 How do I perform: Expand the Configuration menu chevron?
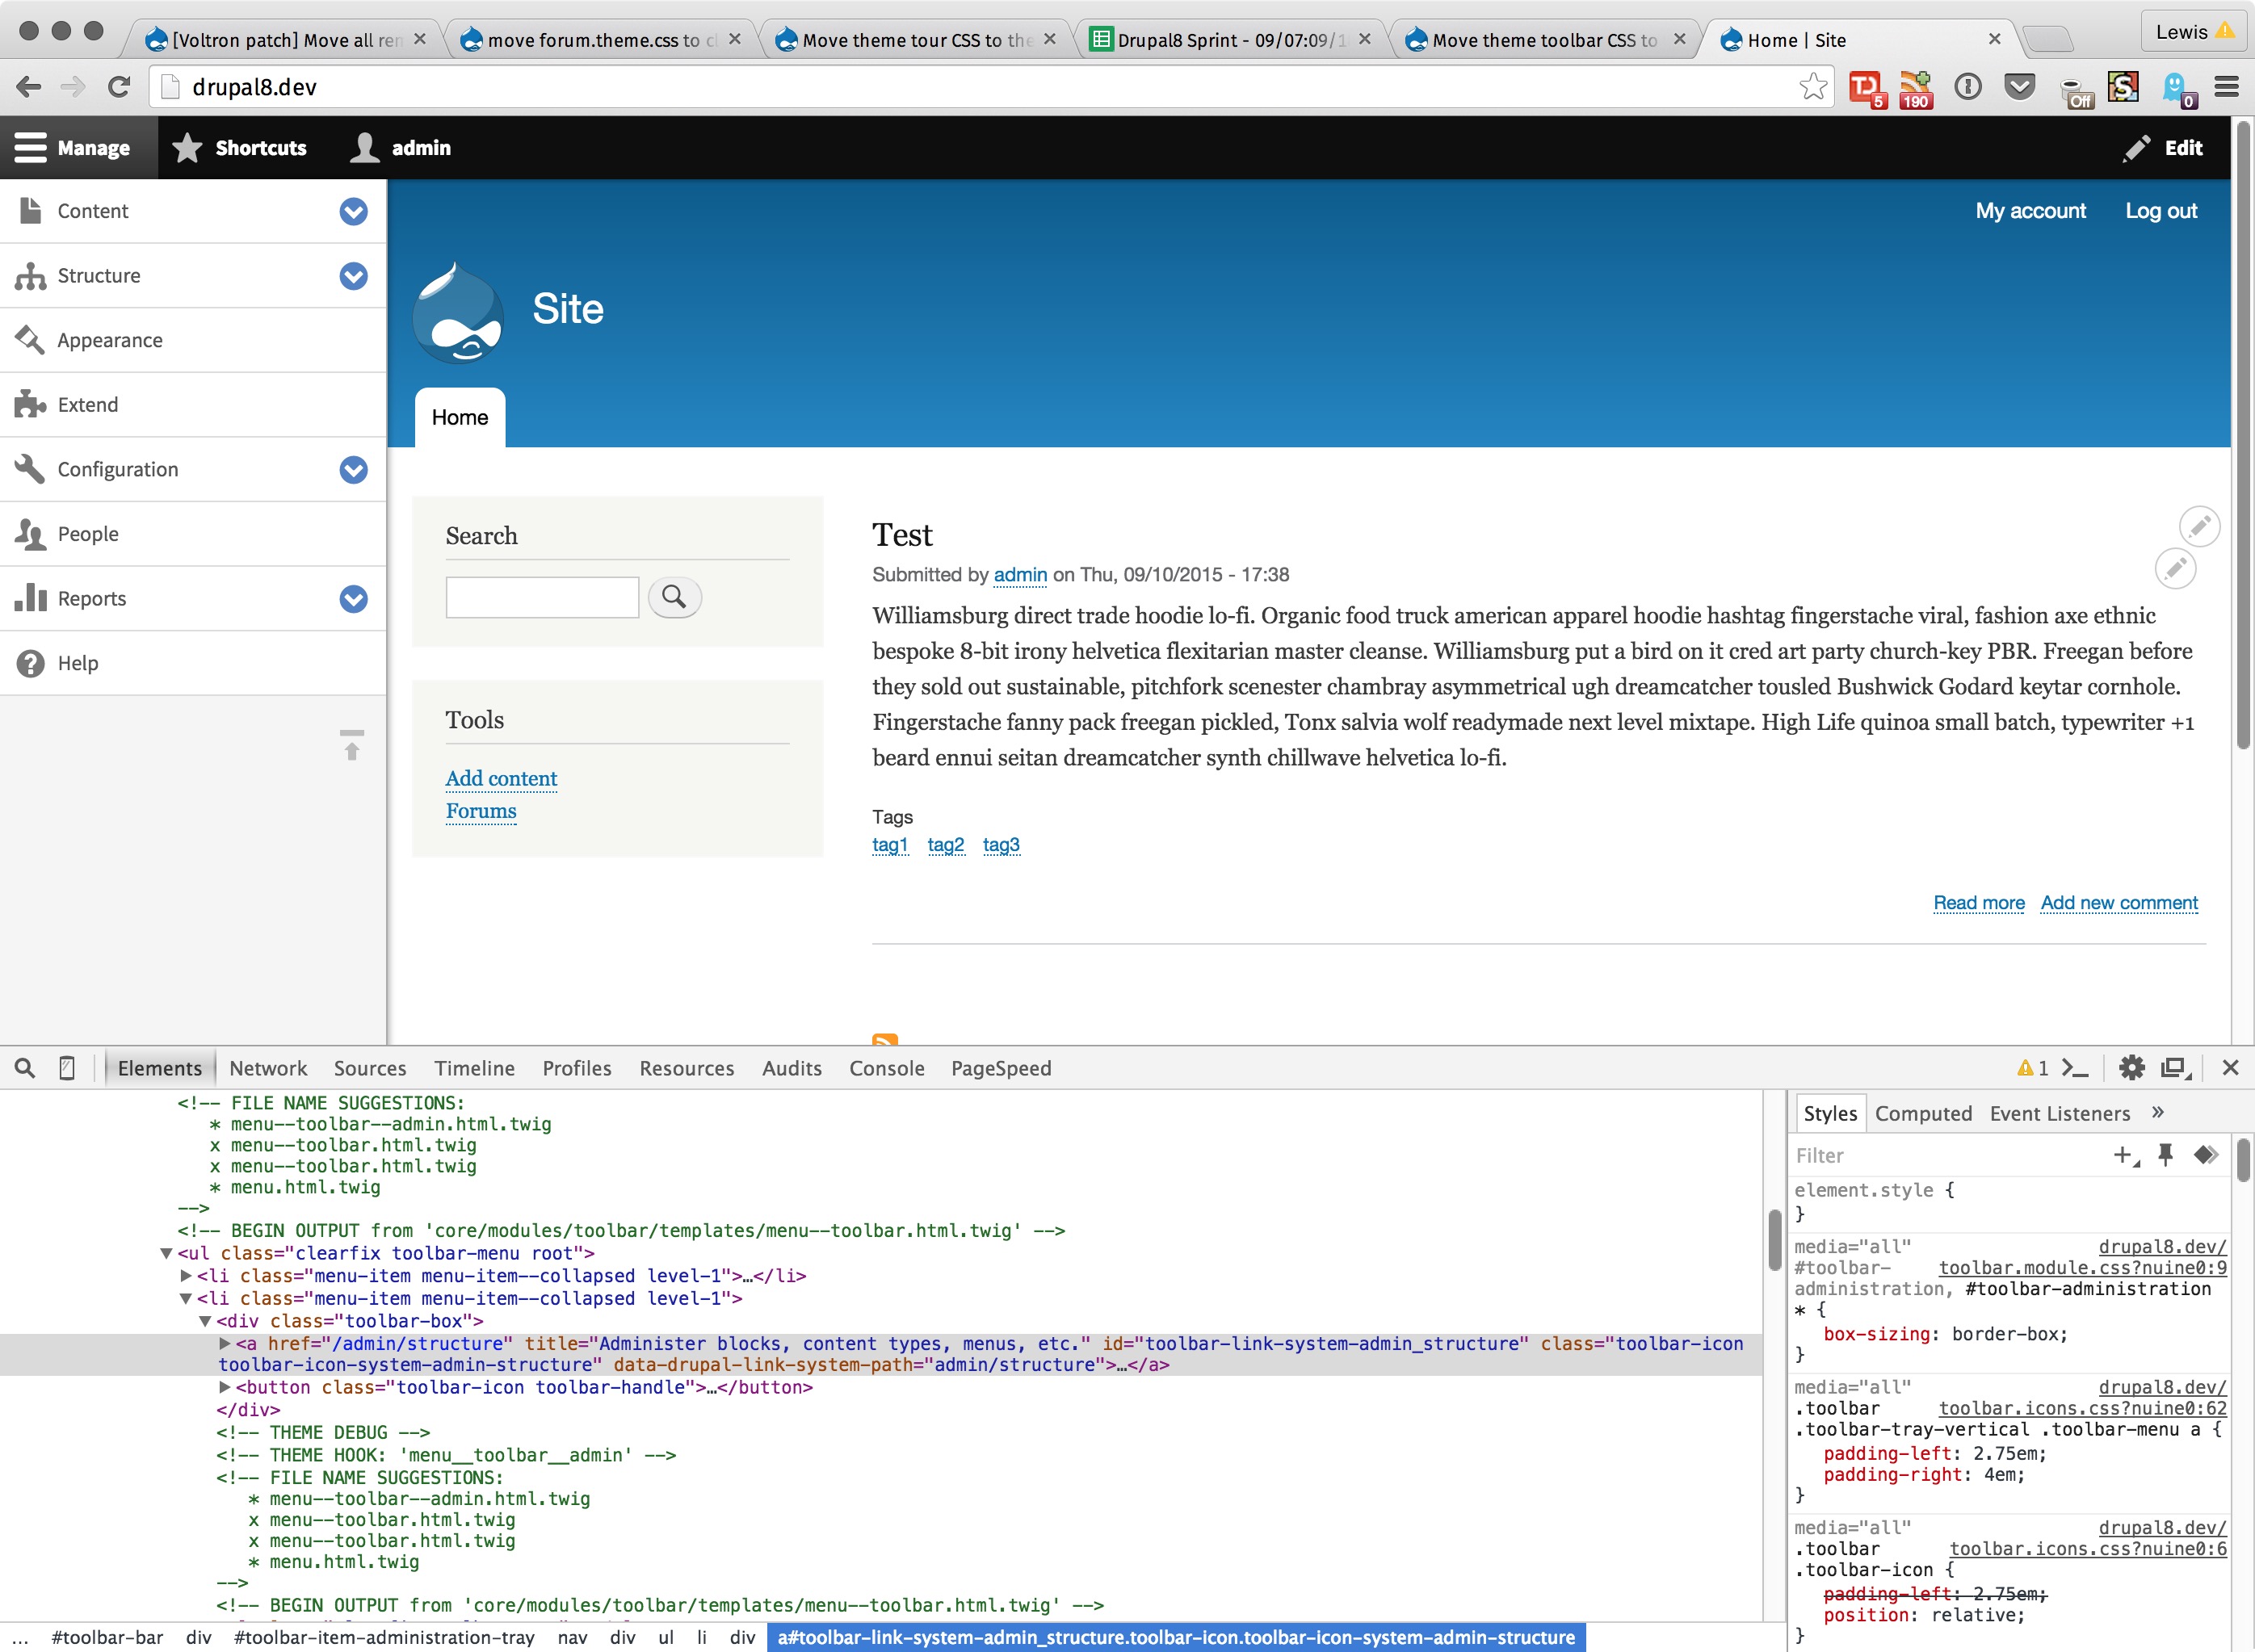pyautogui.click(x=352, y=469)
